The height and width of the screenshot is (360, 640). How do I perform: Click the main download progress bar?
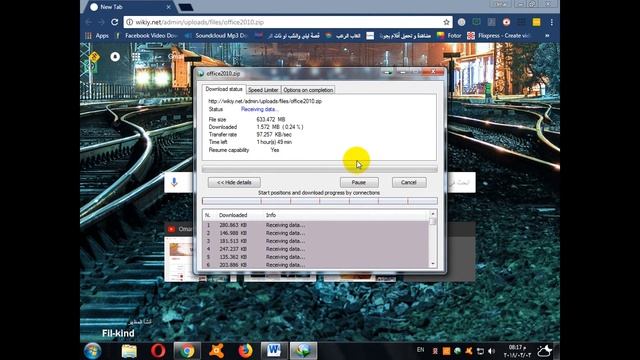[x=320, y=169]
